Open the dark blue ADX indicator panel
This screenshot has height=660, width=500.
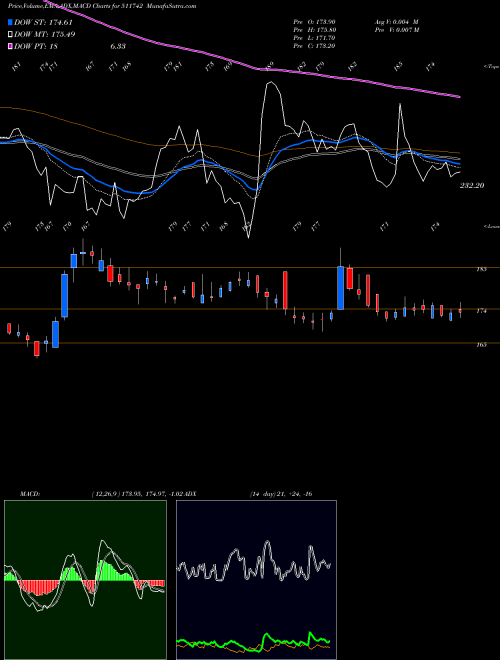click(x=256, y=580)
